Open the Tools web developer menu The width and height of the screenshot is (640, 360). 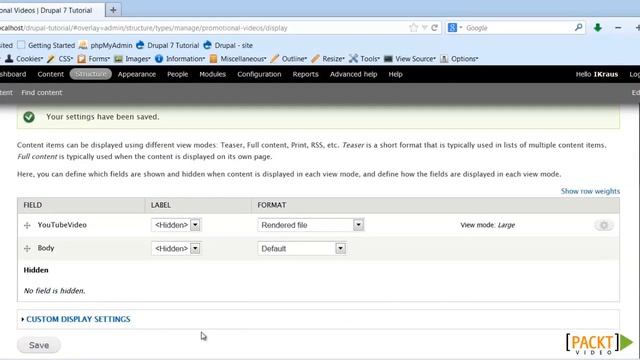364,59
